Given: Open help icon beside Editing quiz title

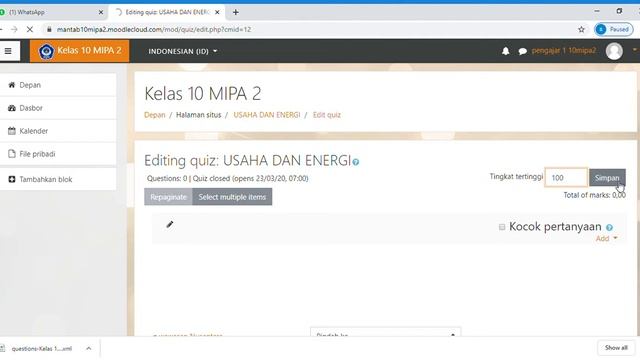Looking at the screenshot, I should [x=356, y=162].
